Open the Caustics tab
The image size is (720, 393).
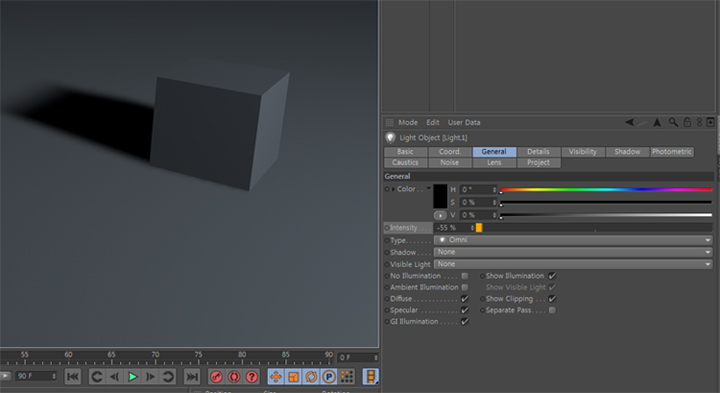(x=405, y=163)
